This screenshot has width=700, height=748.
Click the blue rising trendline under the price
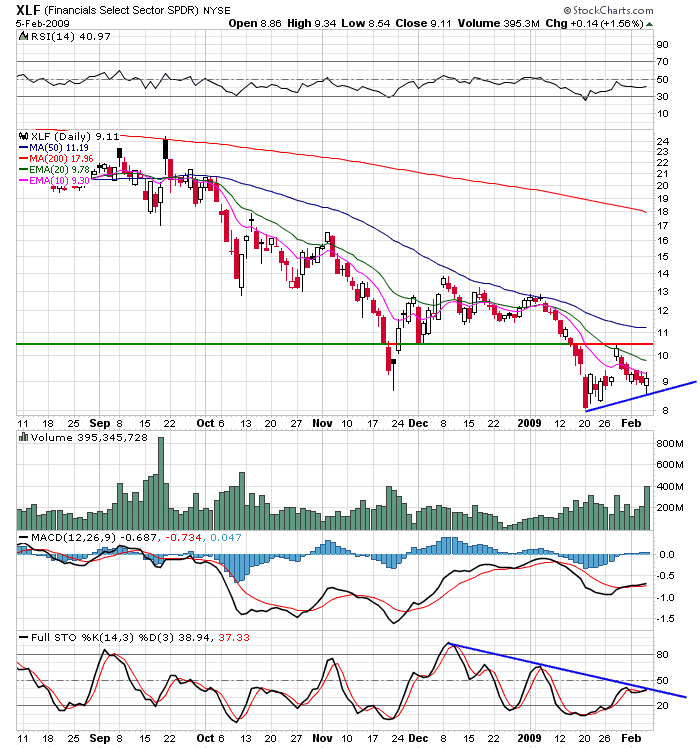pyautogui.click(x=641, y=396)
